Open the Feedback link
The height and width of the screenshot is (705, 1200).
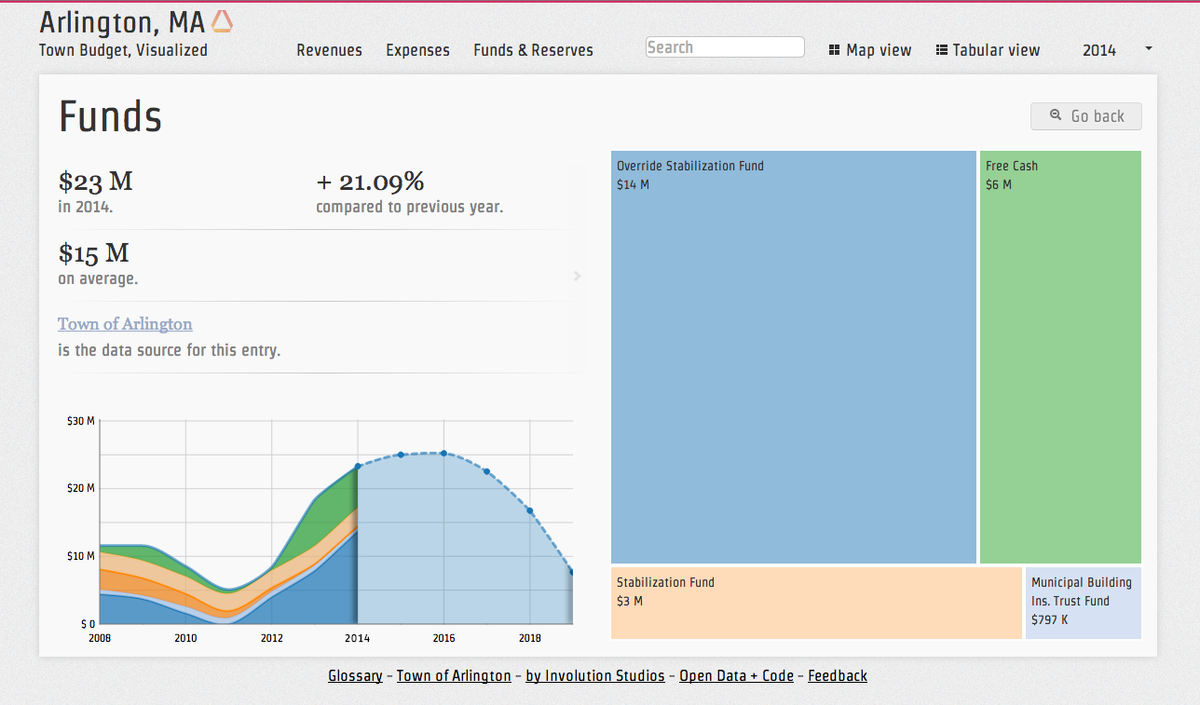tap(838, 676)
